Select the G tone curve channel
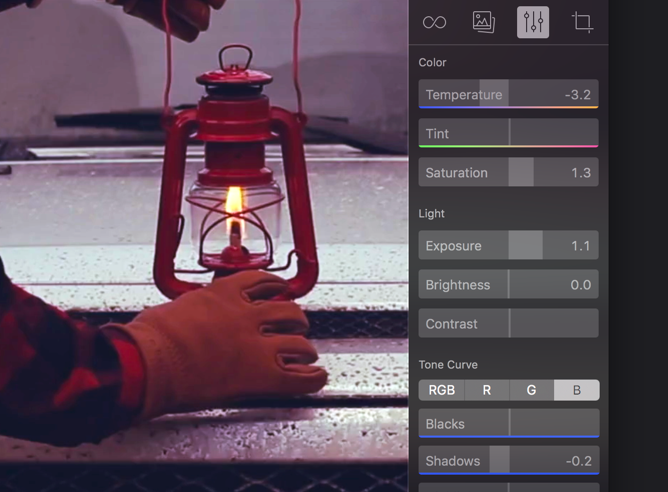 coord(531,390)
